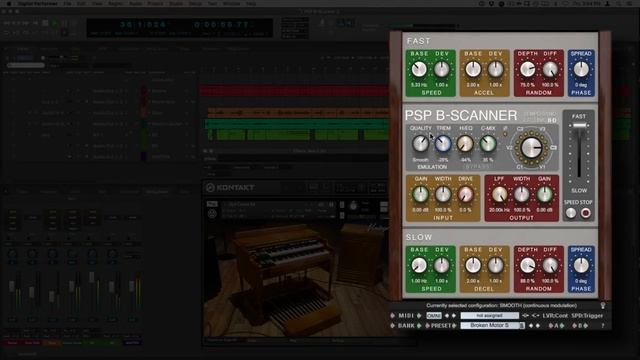Click the SLOW RANDOM DIFF knob
The height and width of the screenshot is (360, 640).
[x=550, y=265]
